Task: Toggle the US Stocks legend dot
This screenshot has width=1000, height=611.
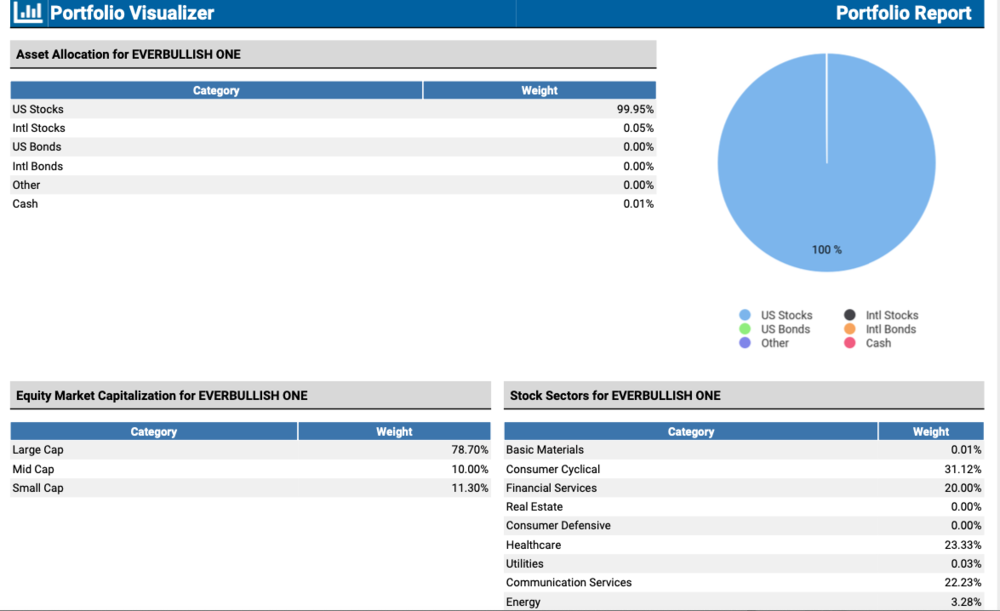Action: click(745, 315)
